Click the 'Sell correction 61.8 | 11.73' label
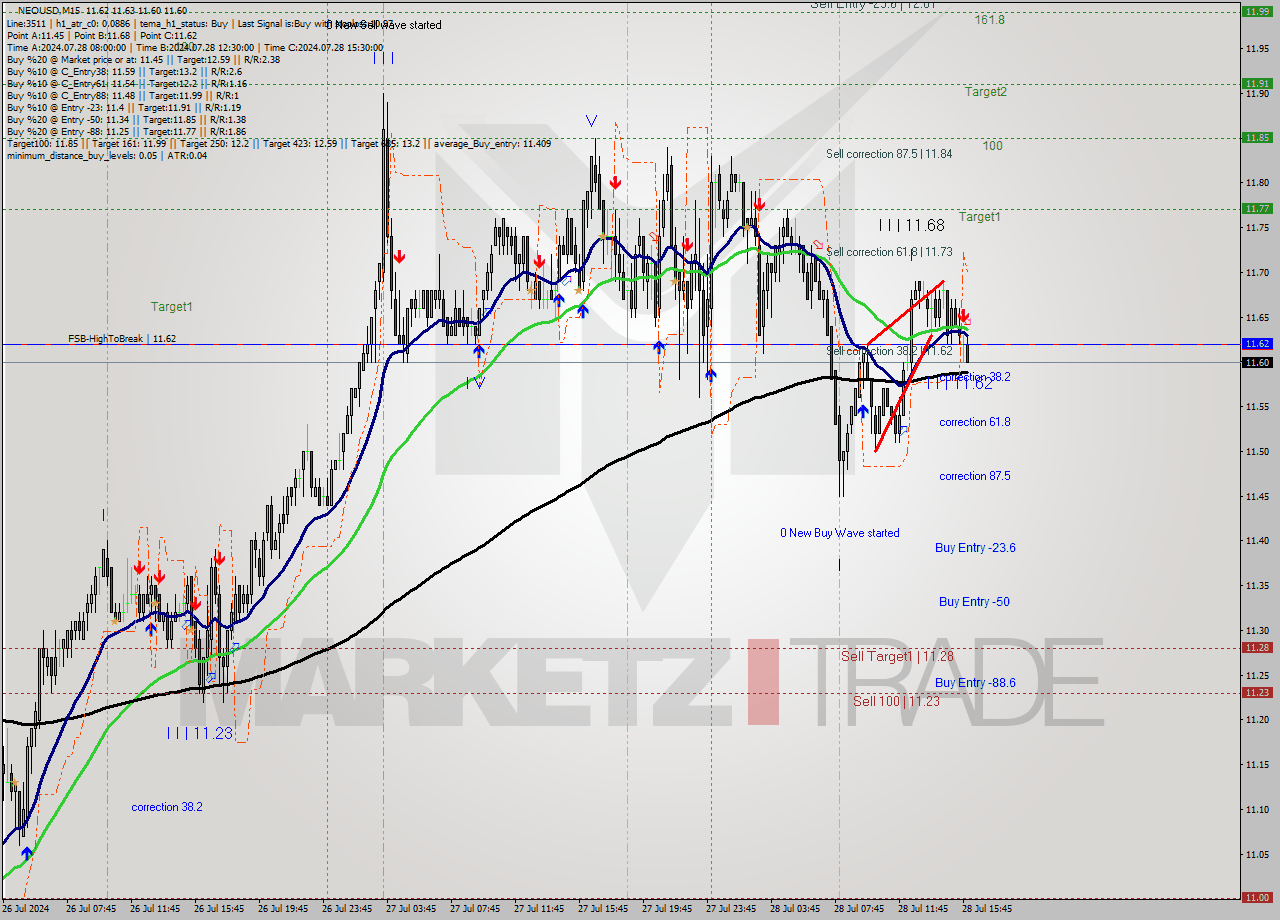The image size is (1280, 920). (x=889, y=252)
